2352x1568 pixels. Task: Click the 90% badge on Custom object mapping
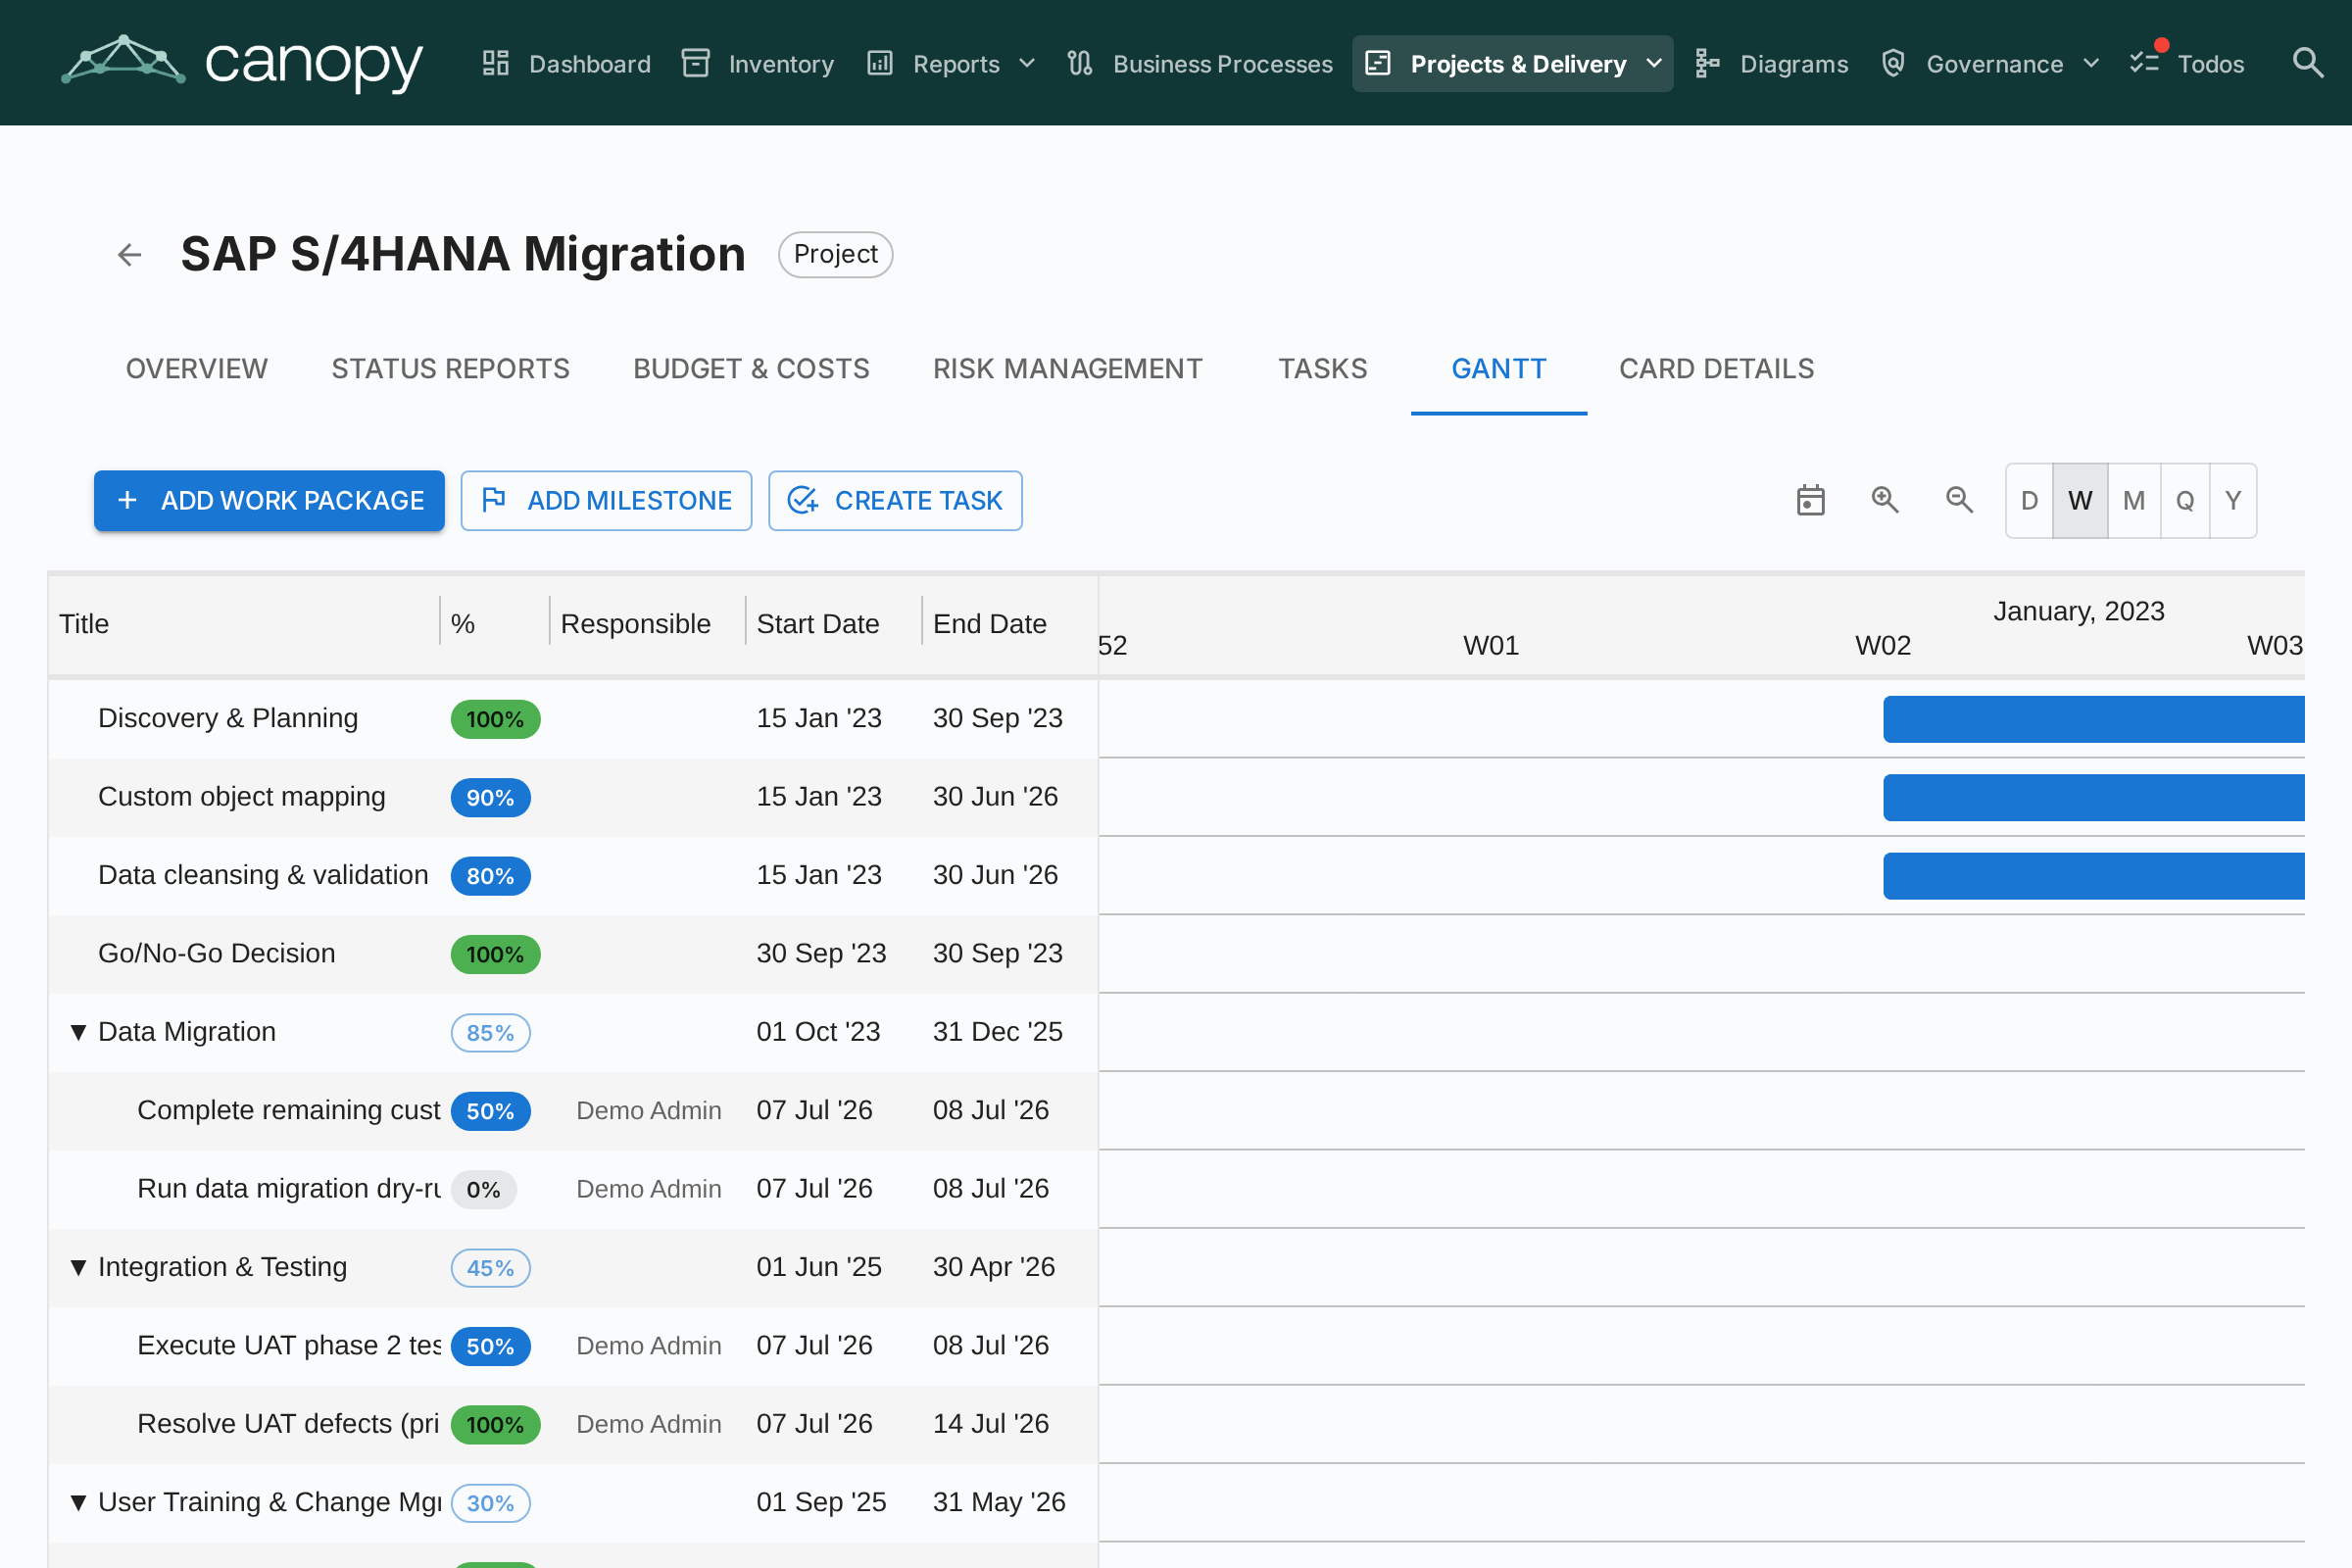click(x=490, y=798)
